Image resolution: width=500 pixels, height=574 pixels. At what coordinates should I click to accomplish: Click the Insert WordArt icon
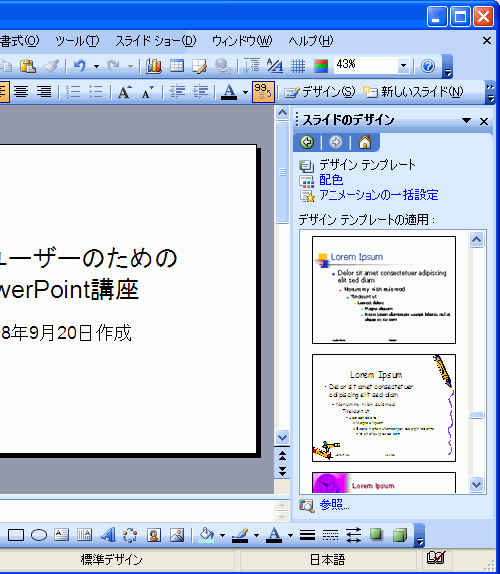tap(108, 535)
